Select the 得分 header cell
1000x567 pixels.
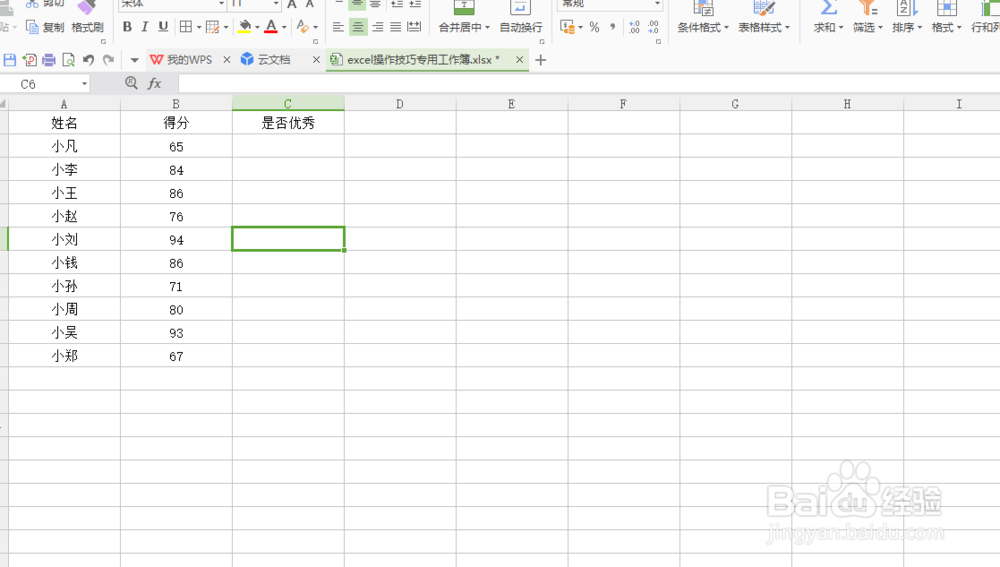click(x=176, y=122)
